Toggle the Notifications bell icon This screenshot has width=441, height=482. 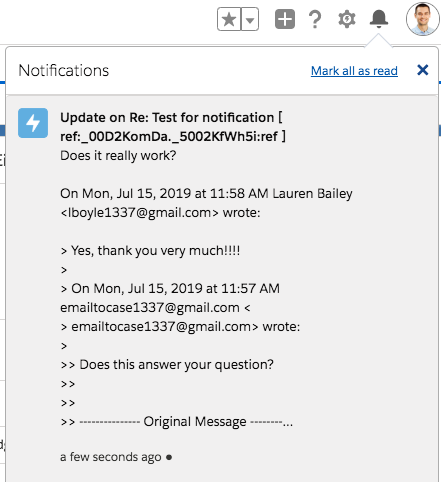click(x=379, y=19)
